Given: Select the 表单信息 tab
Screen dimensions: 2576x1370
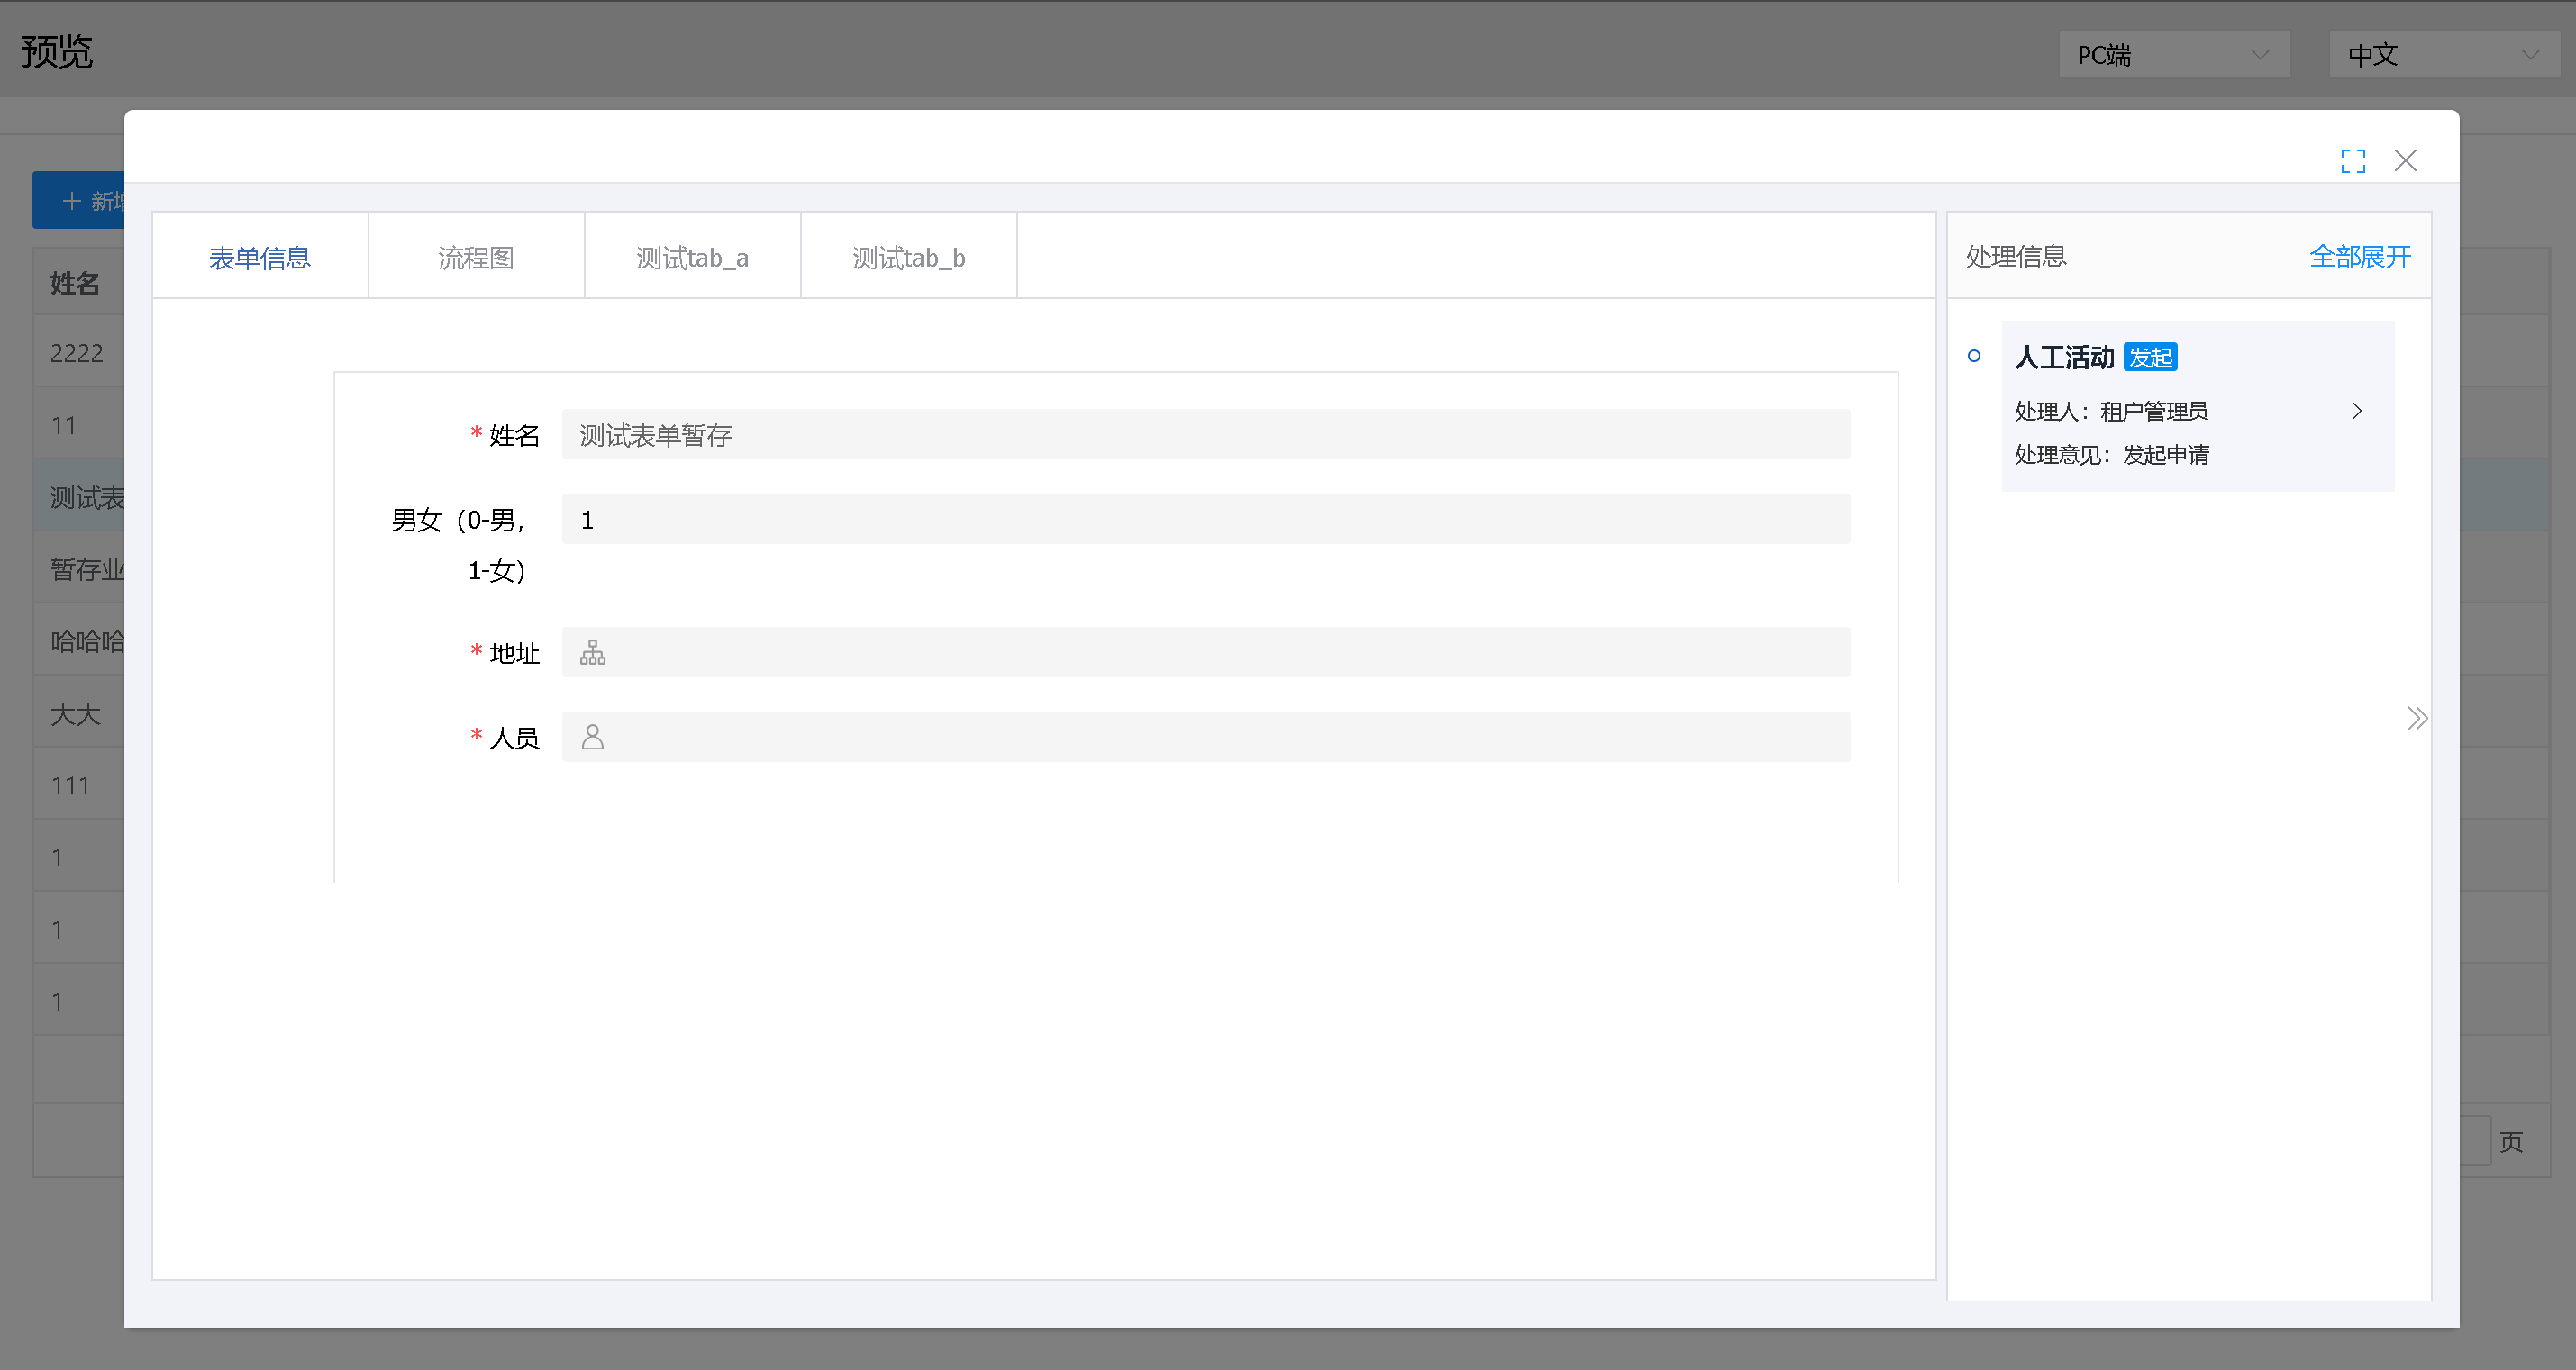Looking at the screenshot, I should pos(260,256).
